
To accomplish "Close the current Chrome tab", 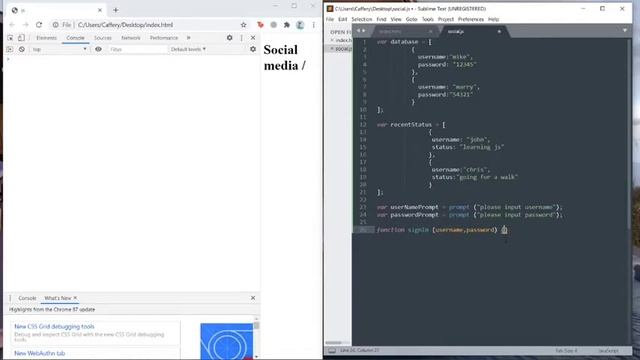I will tap(100, 10).
